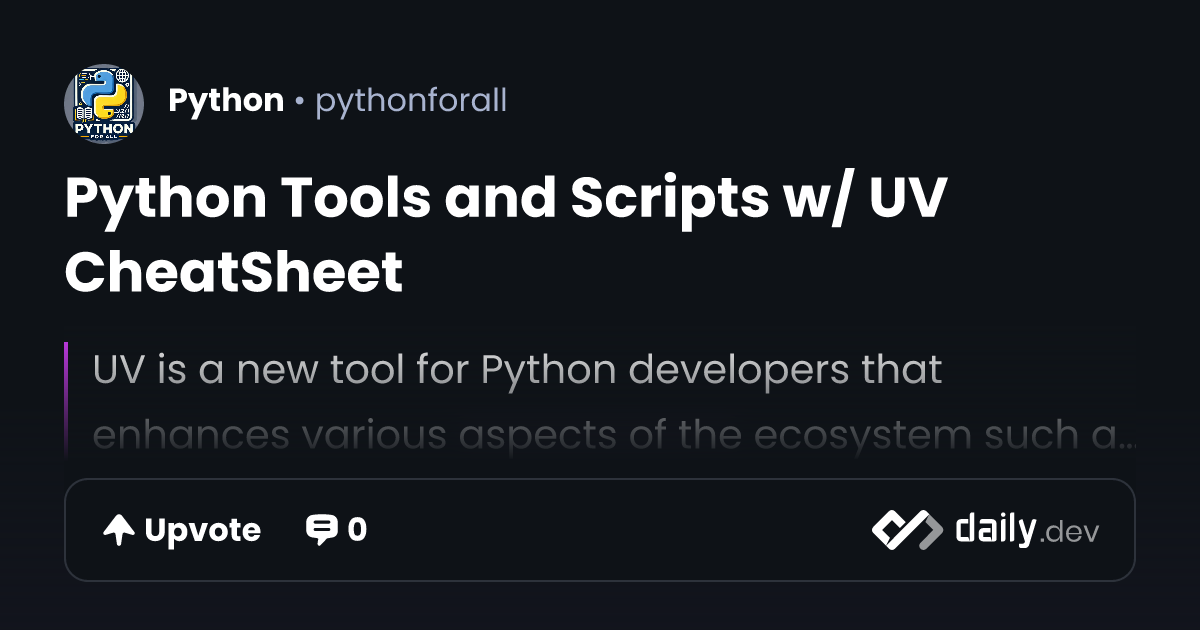Click empty space inside the action bar
The image size is (1200, 630).
tap(620, 530)
